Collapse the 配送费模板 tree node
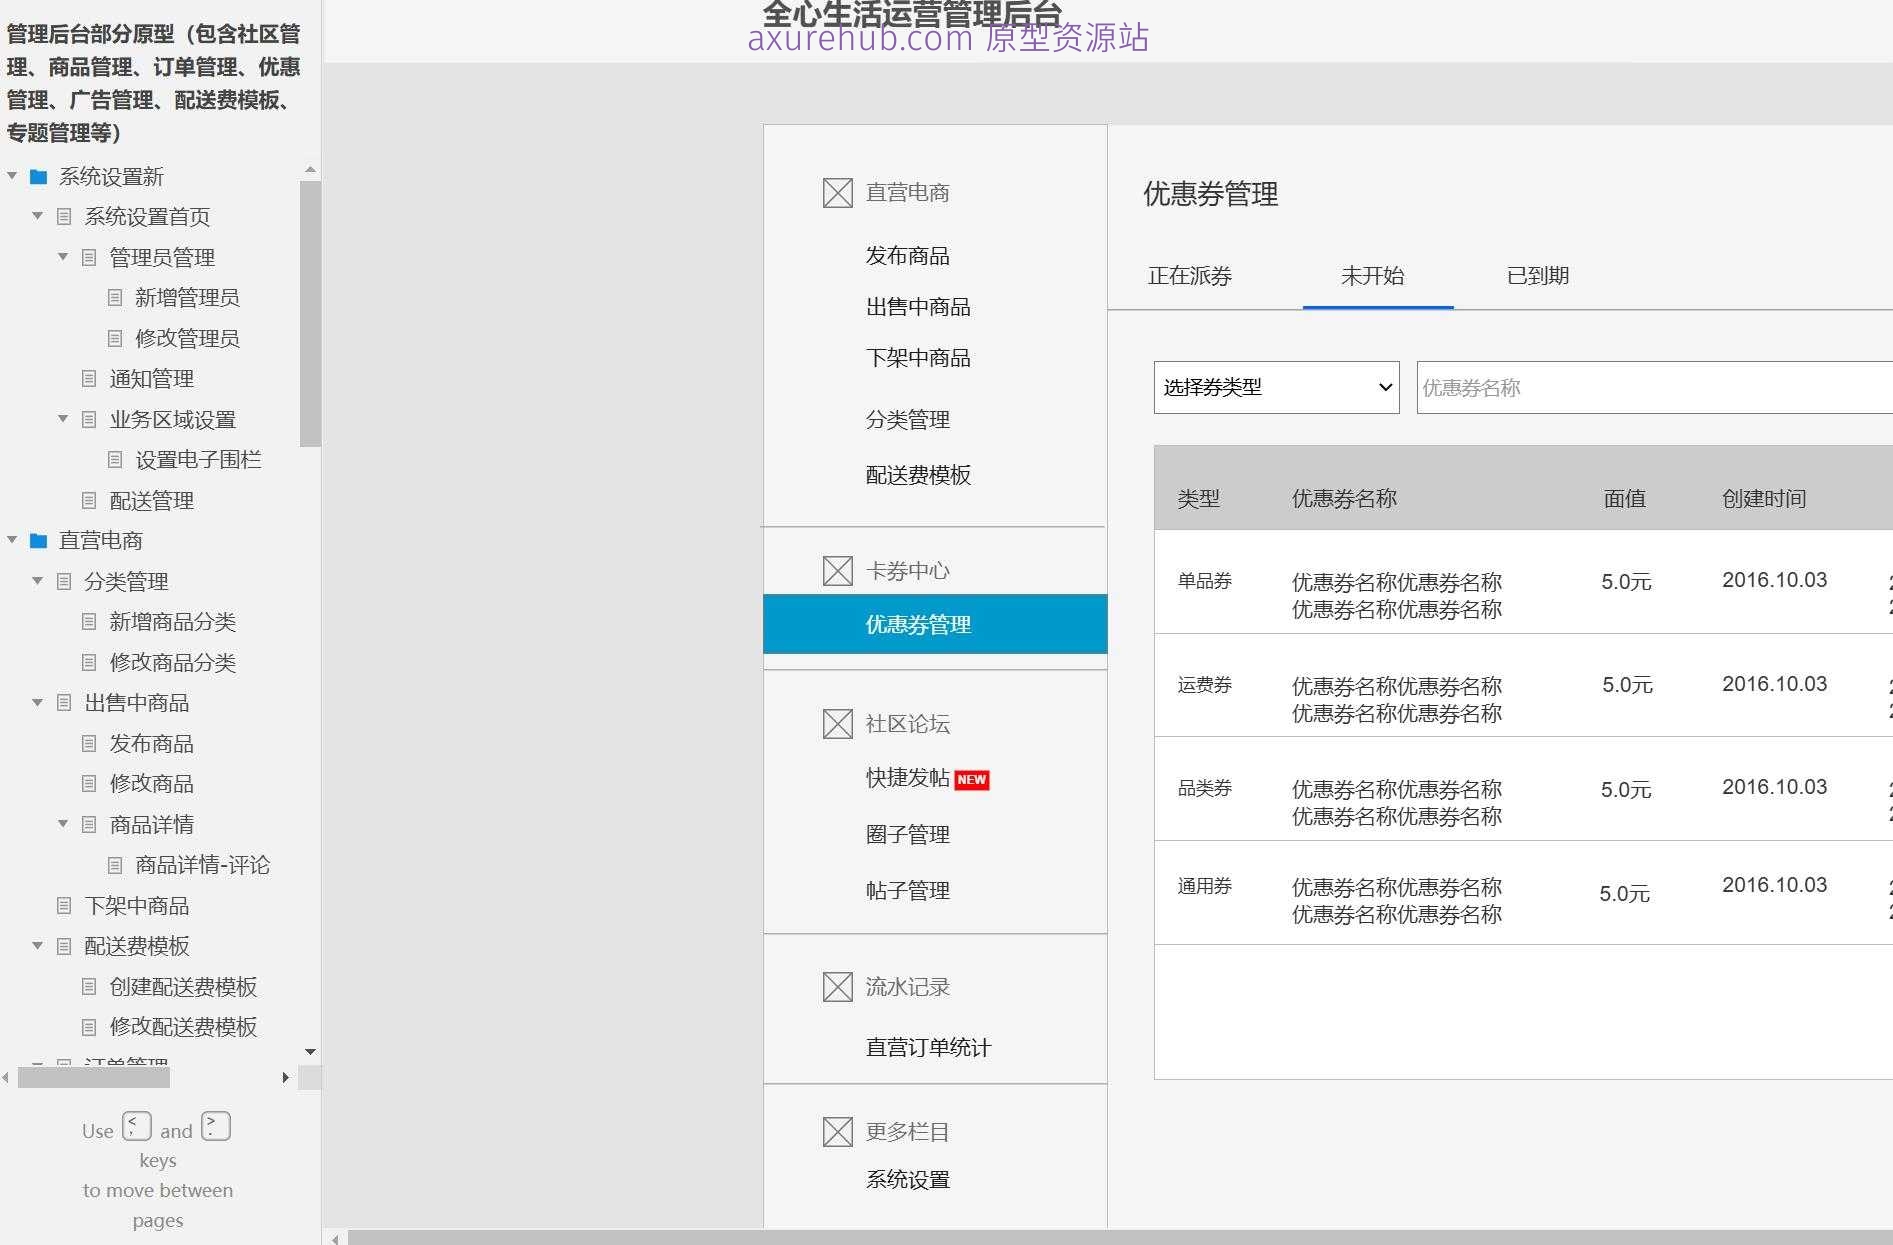 pos(37,945)
